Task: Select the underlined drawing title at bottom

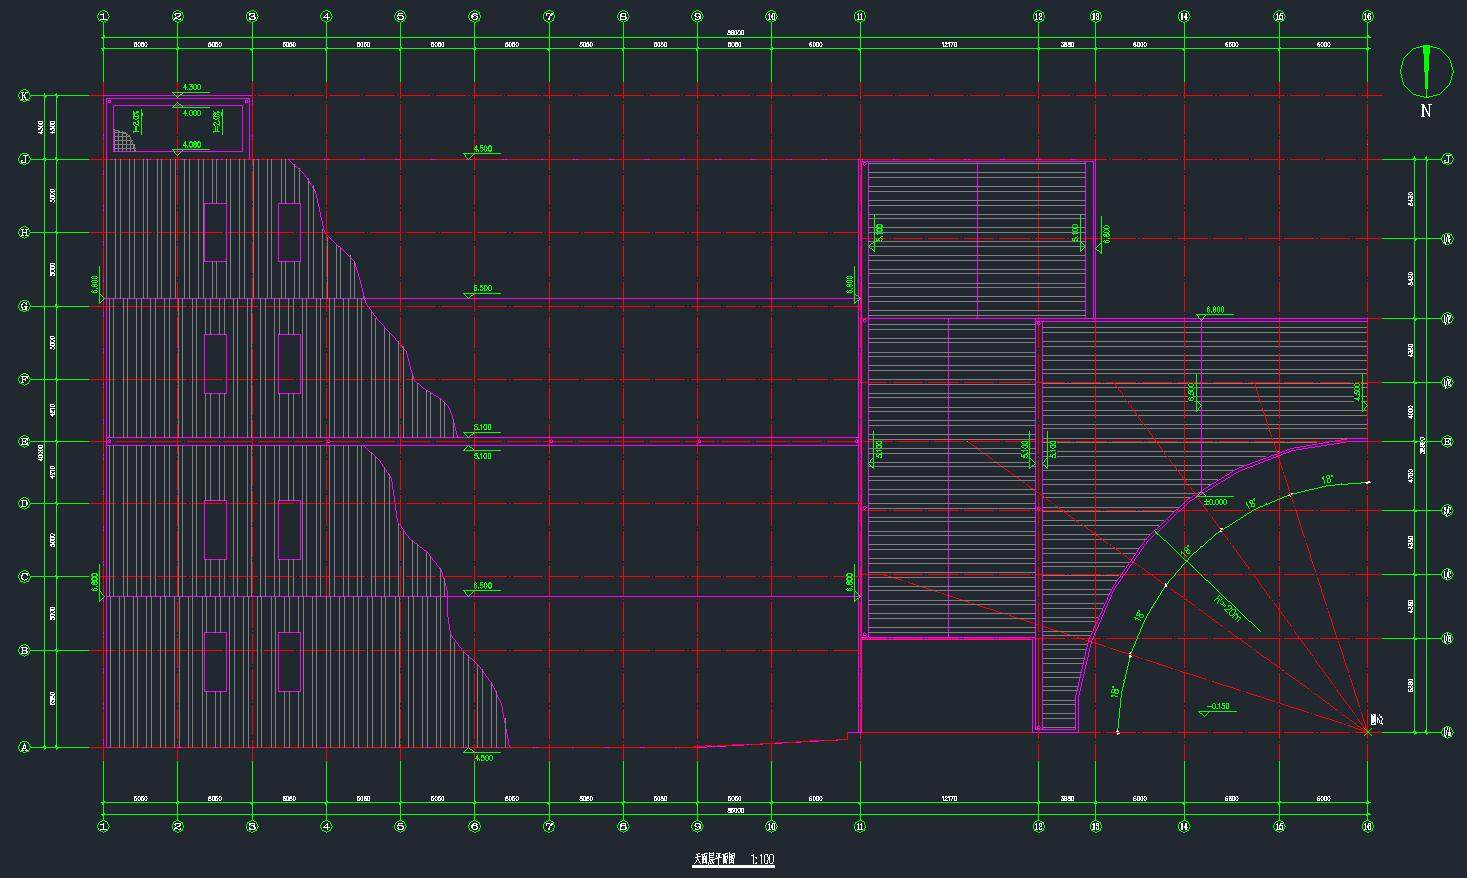Action: pyautogui.click(x=714, y=859)
